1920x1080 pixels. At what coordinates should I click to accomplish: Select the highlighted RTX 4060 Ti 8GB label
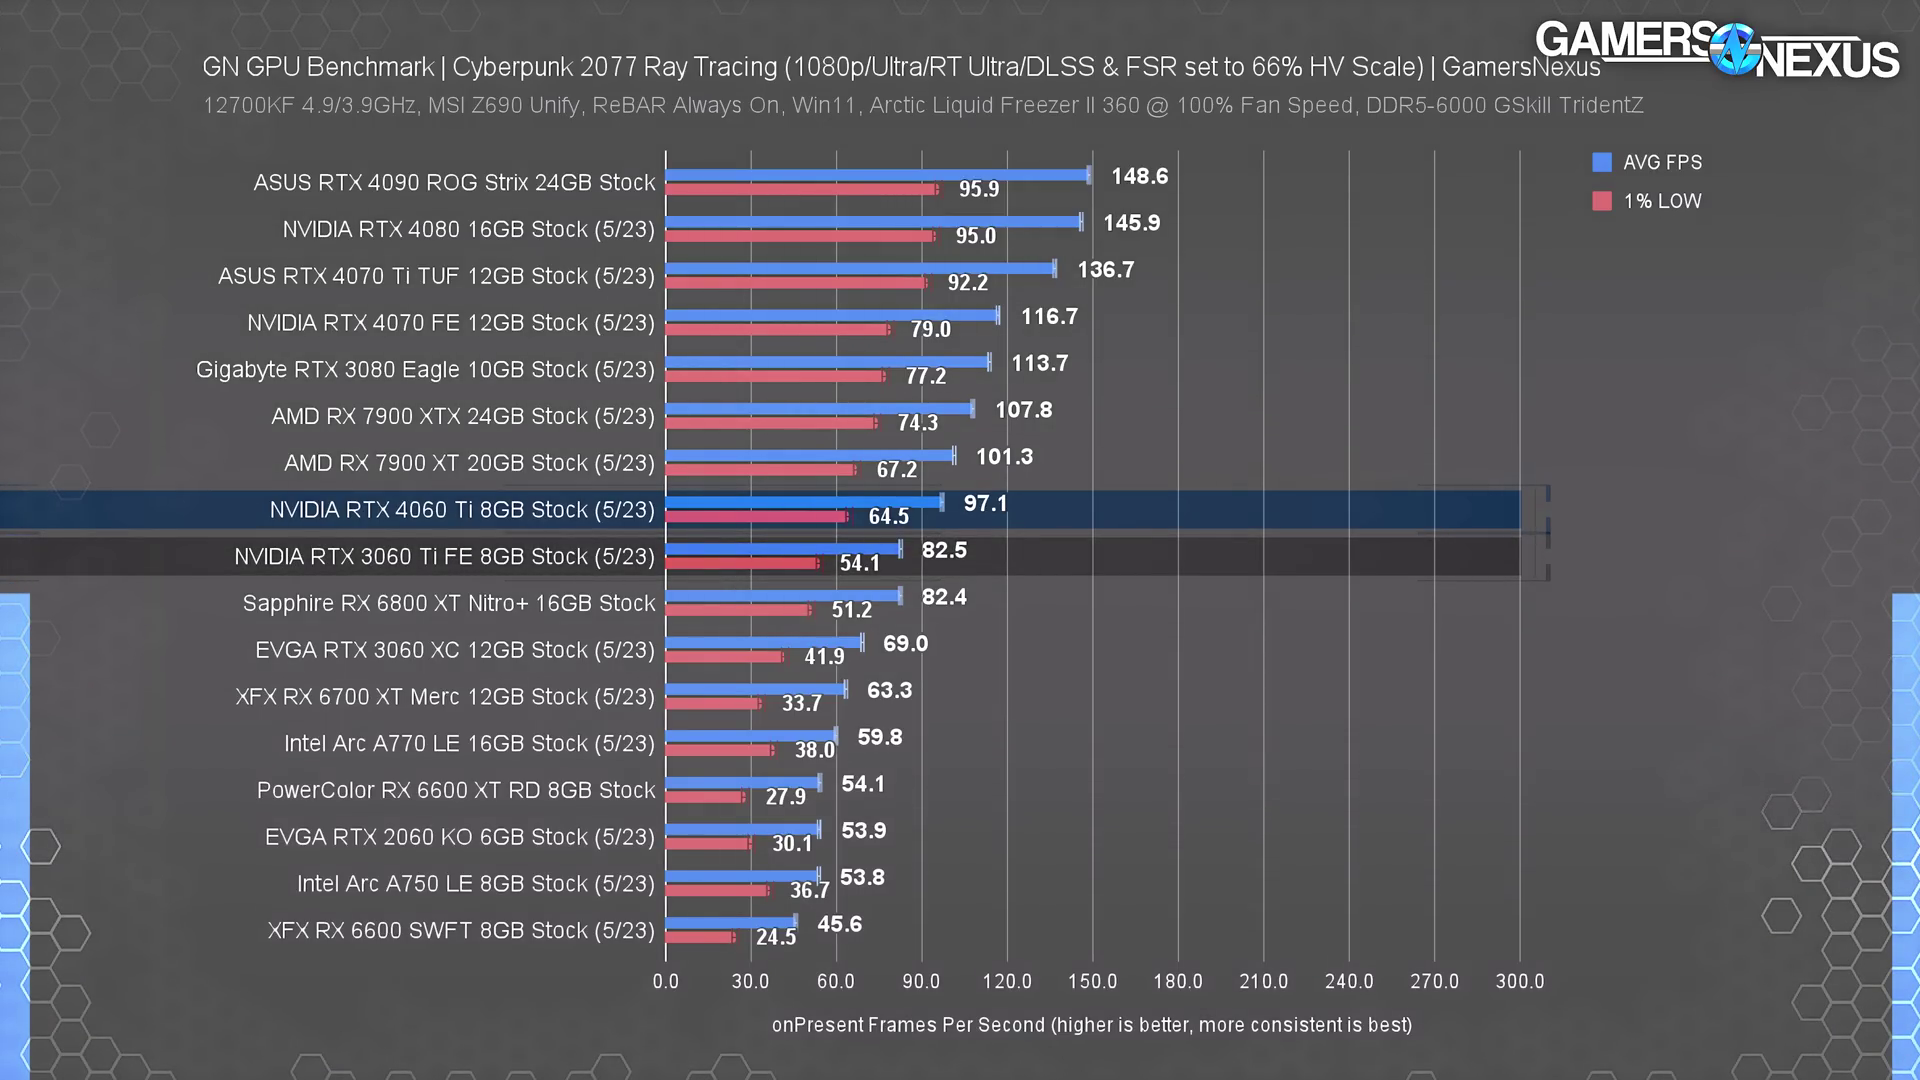click(461, 510)
